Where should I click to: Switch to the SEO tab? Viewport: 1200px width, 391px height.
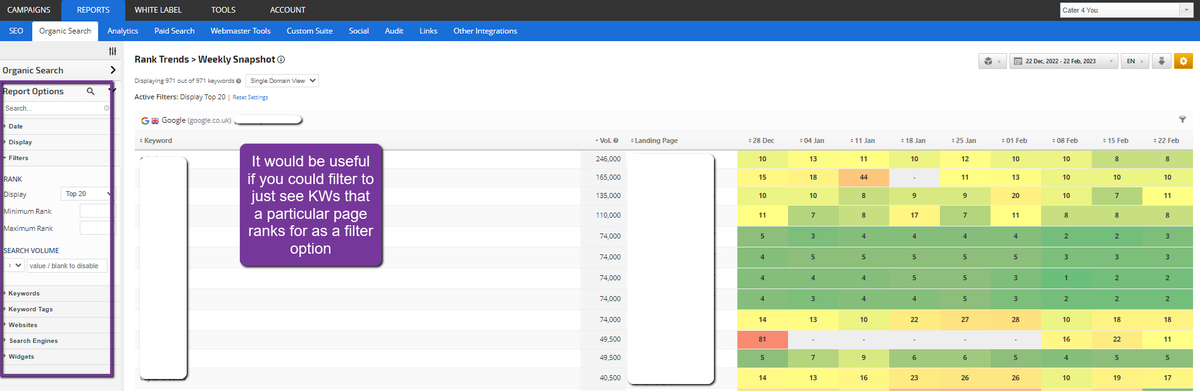pyautogui.click(x=16, y=31)
